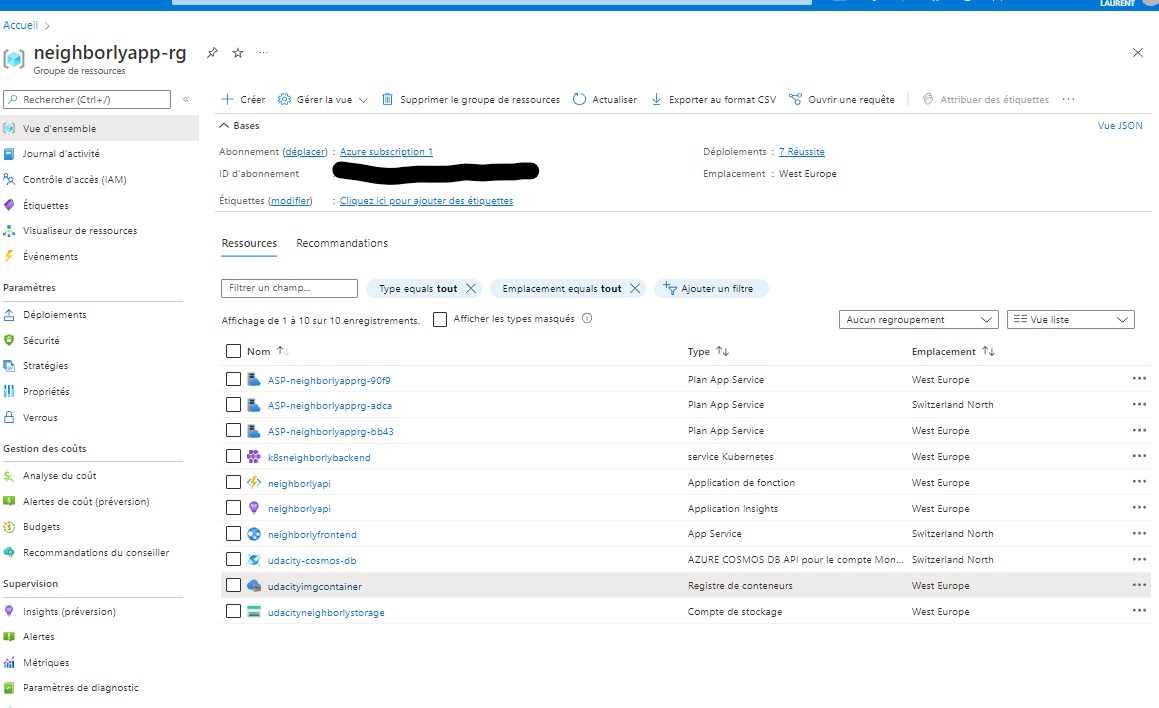The height and width of the screenshot is (708, 1159).
Task: Select checkbox for k8sneighborlybackend
Action: pos(233,456)
